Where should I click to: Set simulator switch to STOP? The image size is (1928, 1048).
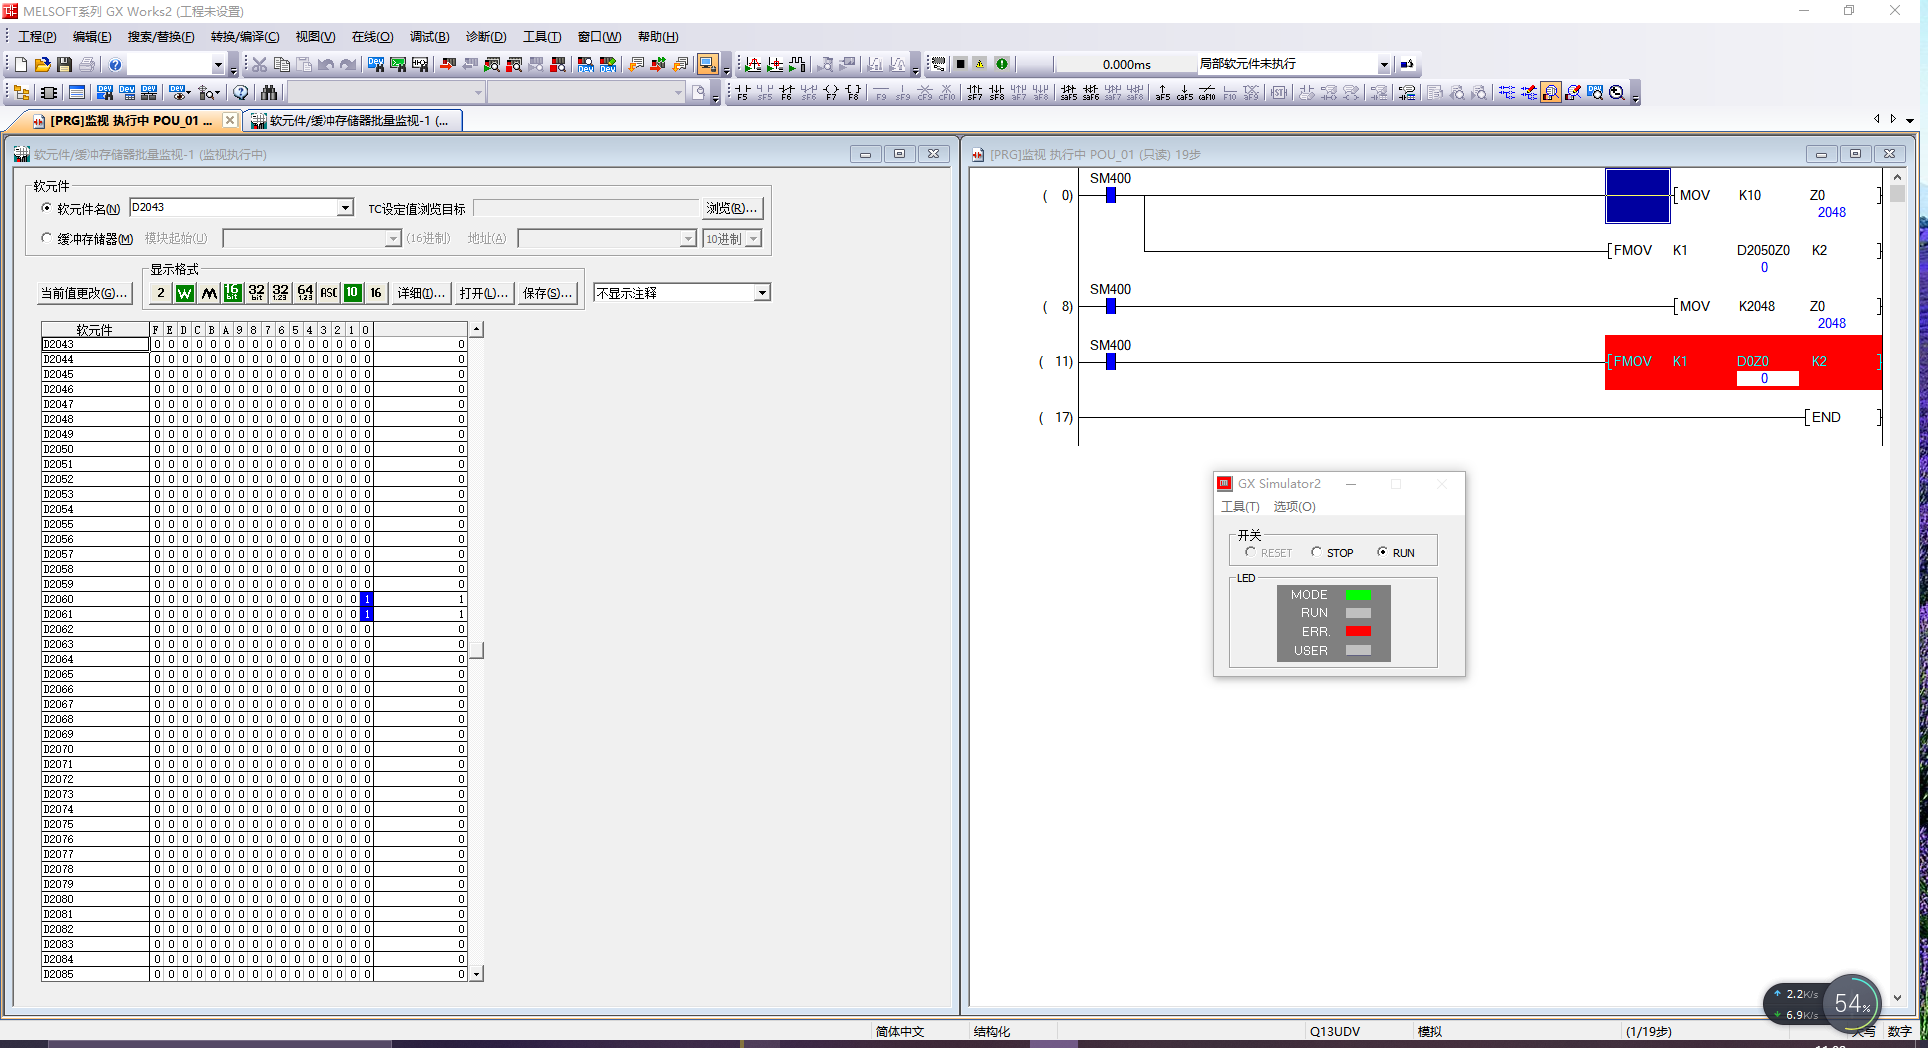pos(1317,552)
